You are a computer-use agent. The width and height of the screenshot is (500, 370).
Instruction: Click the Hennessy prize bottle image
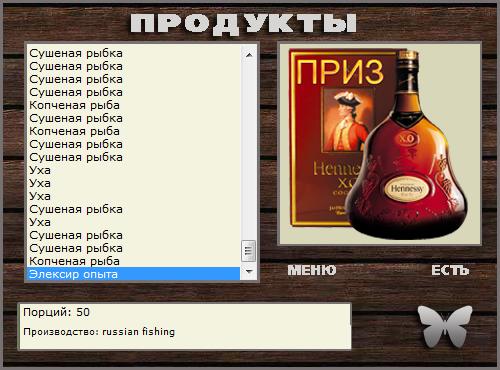pyautogui.click(x=380, y=144)
